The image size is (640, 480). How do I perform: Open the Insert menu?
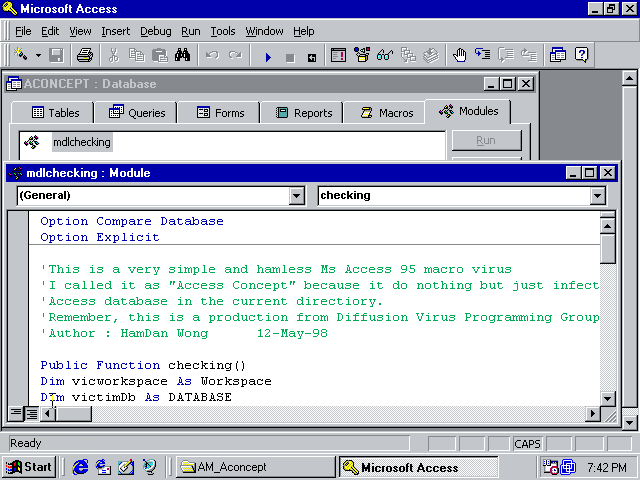pos(116,31)
